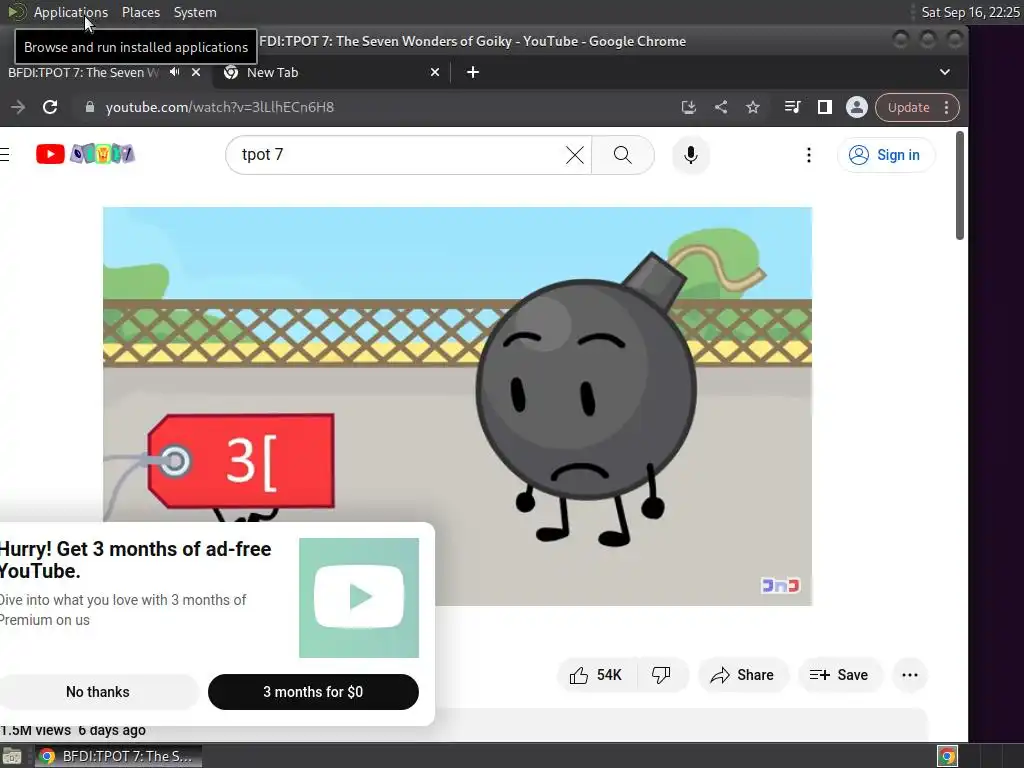The height and width of the screenshot is (768, 1024).
Task: Search with your voice microphone
Action: click(x=690, y=155)
